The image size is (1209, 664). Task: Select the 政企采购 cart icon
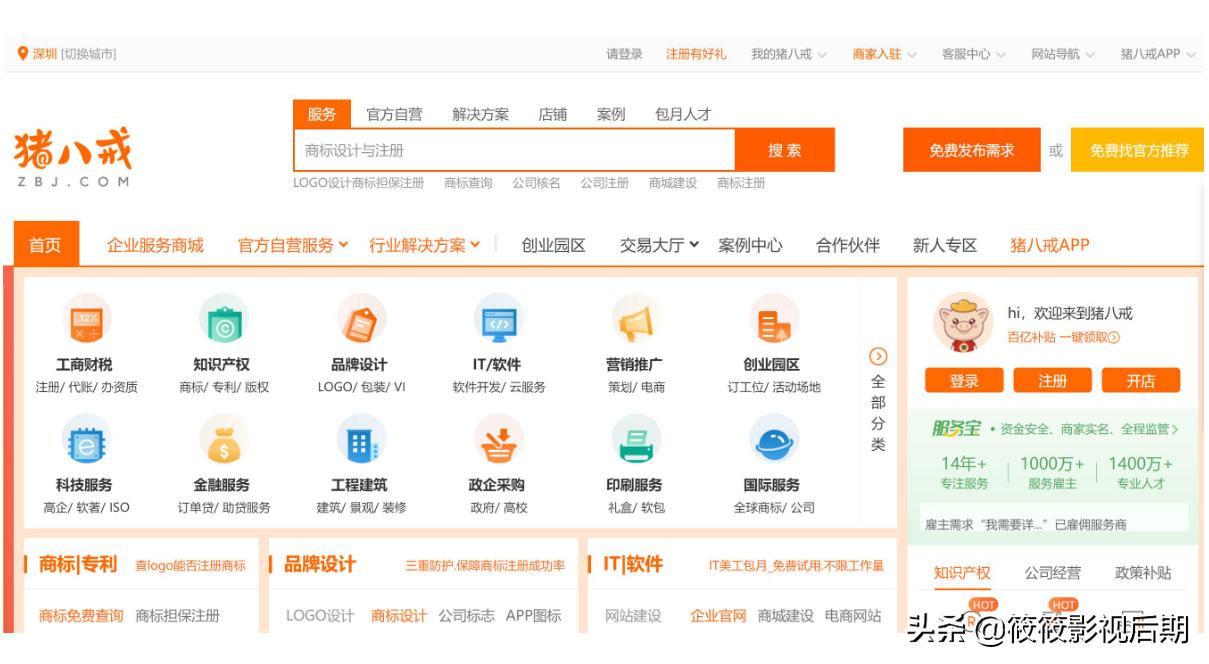click(499, 441)
